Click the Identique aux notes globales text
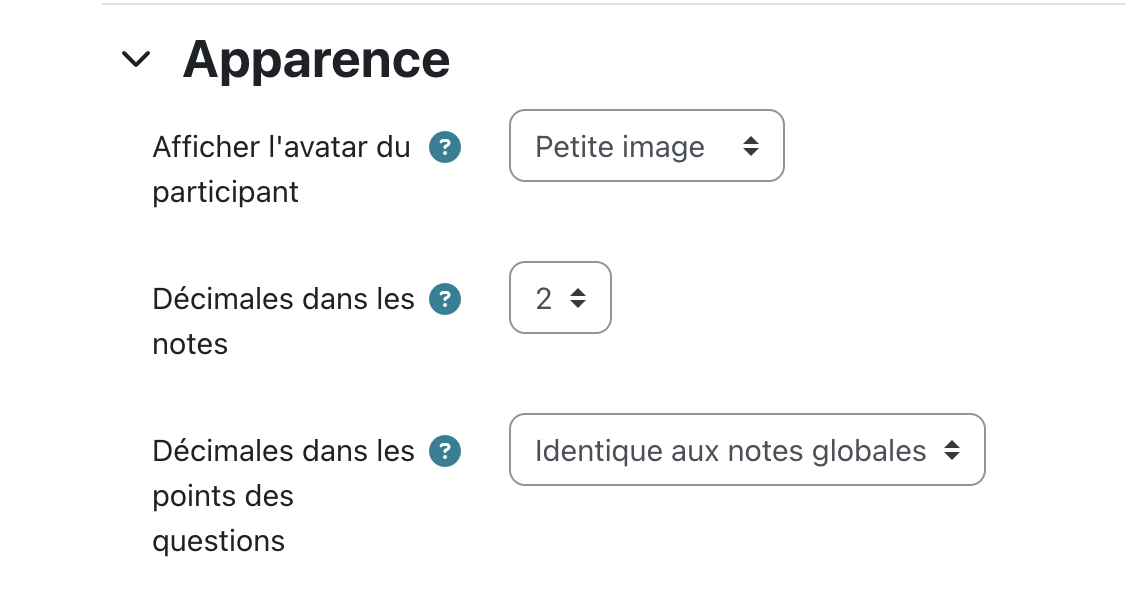The width and height of the screenshot is (1126, 600). pos(730,451)
